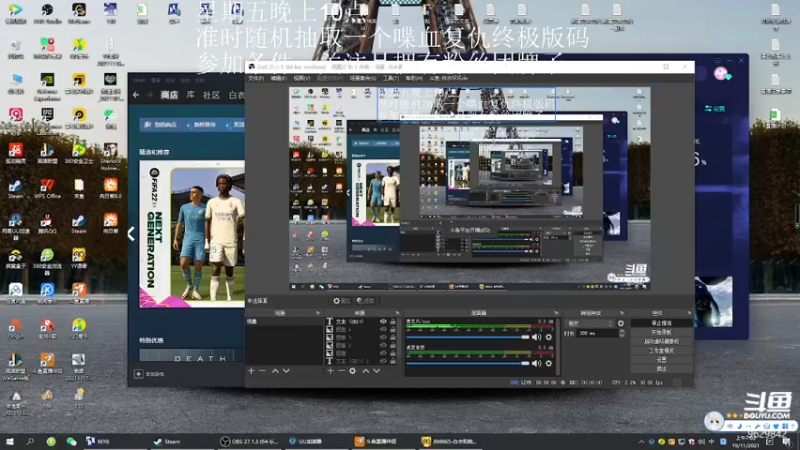Remove selected scene with minus icon

[262, 371]
